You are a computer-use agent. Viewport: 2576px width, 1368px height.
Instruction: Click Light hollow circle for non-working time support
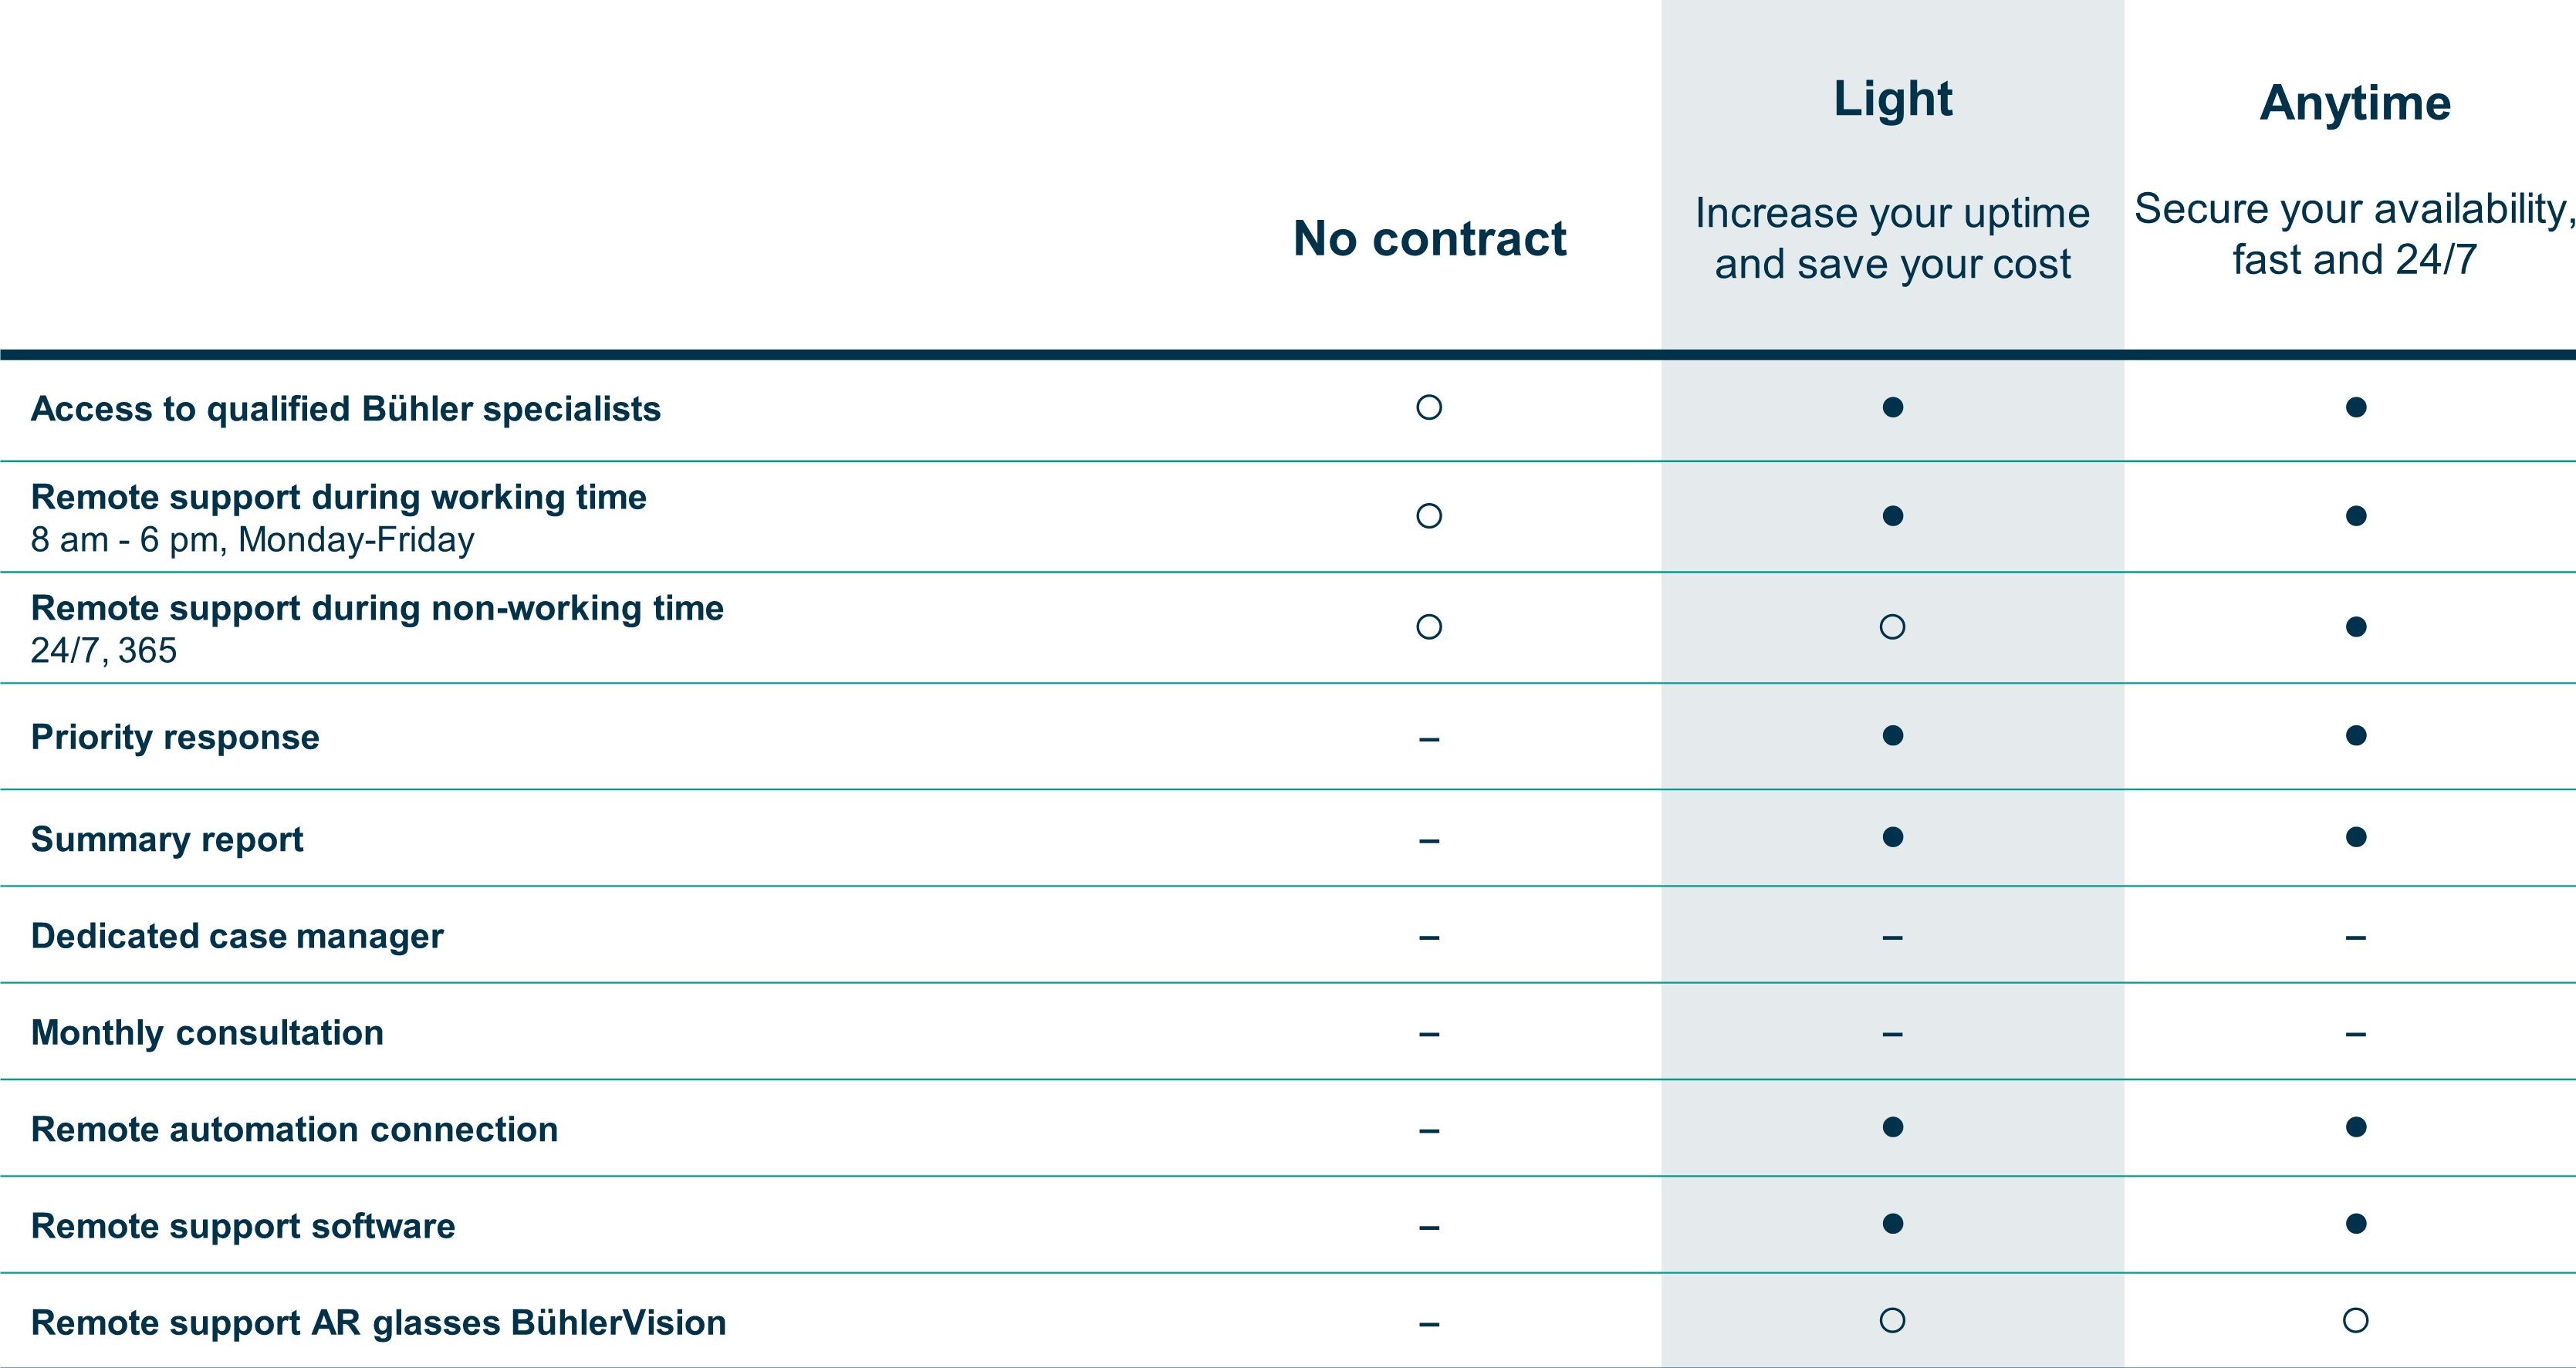point(1892,627)
